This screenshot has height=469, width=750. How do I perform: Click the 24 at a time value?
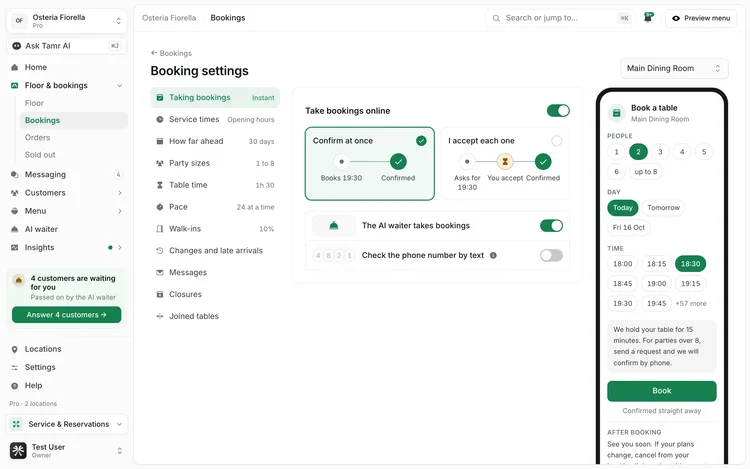tap(255, 207)
